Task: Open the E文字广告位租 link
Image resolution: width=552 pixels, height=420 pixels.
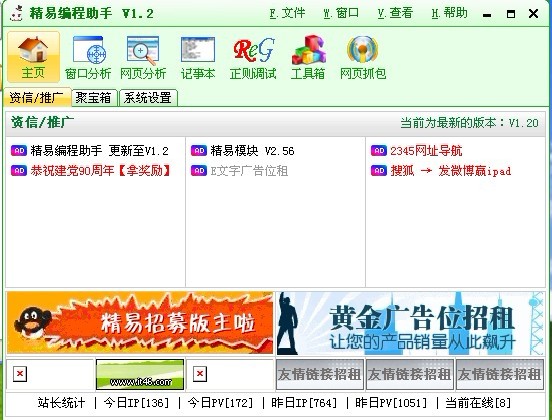Action: 249,171
